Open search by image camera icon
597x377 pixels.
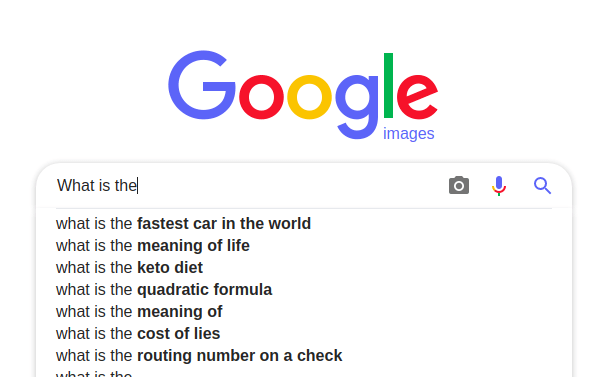[459, 185]
